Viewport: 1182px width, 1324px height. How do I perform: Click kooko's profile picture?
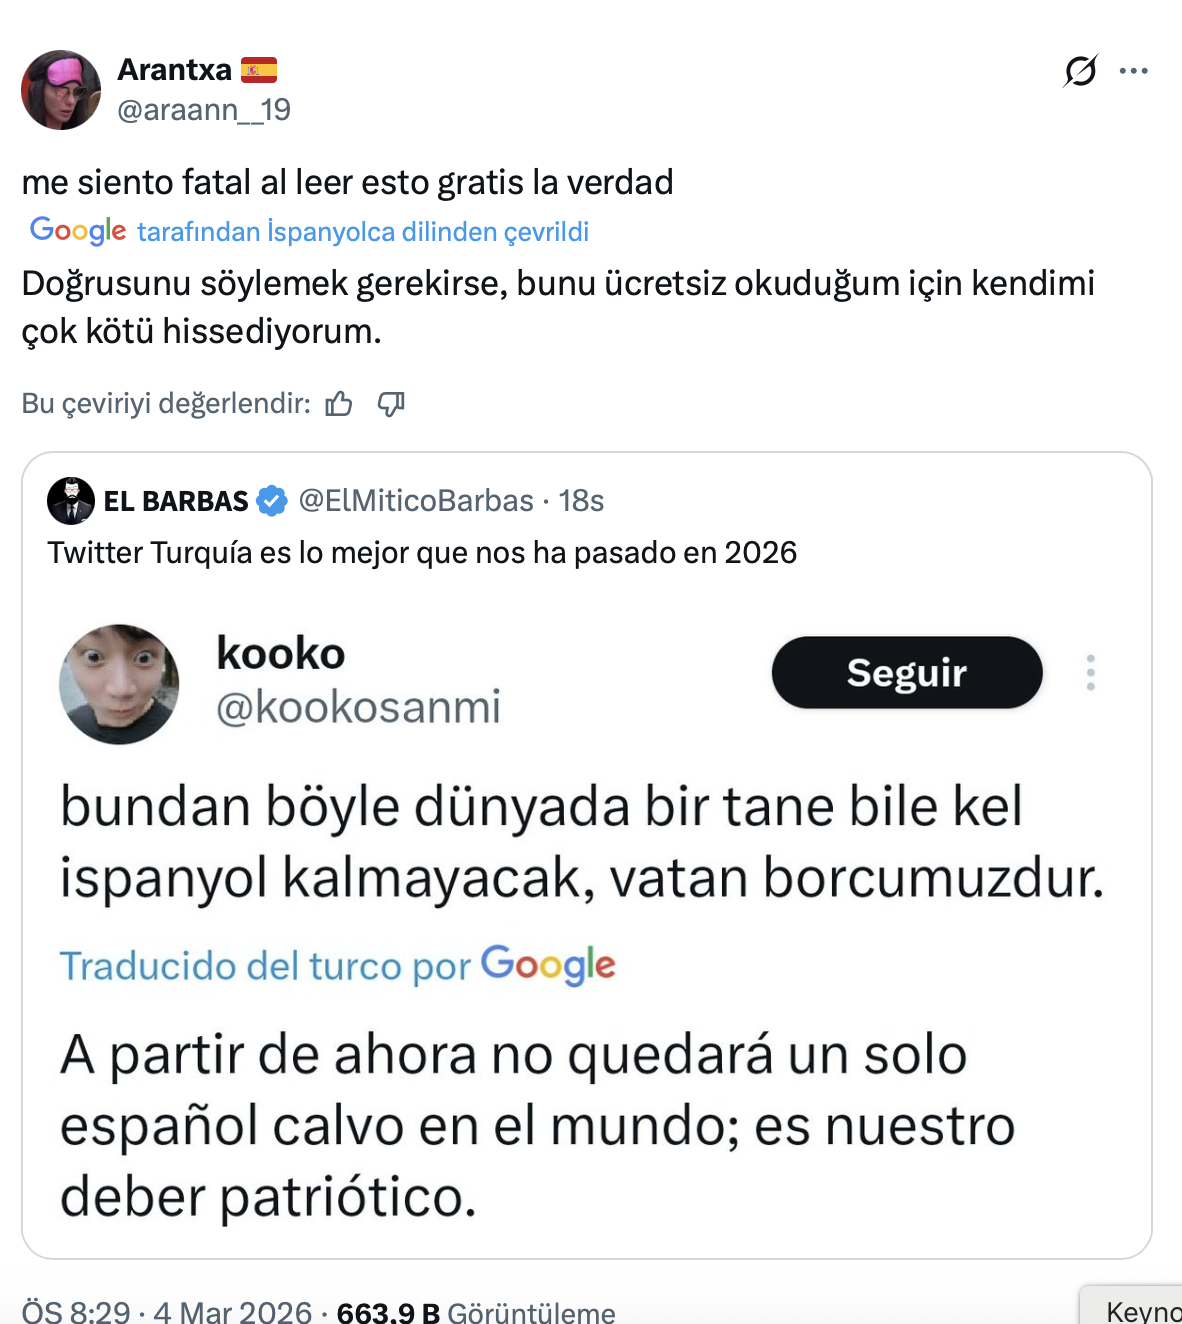pyautogui.click(x=119, y=684)
